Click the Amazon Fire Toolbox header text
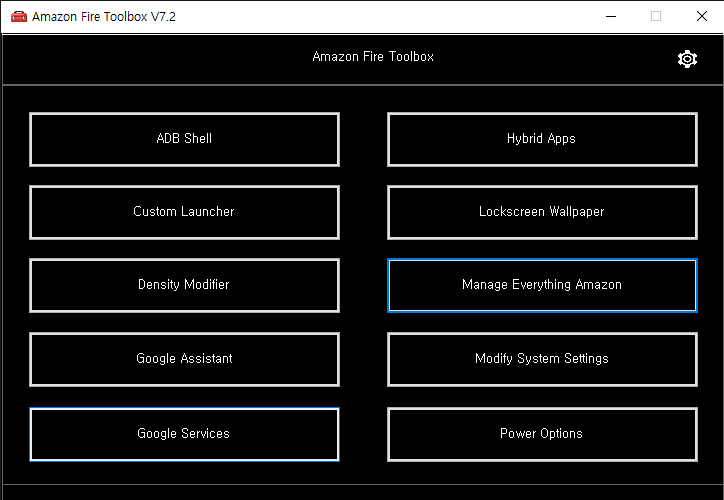Image resolution: width=724 pixels, height=500 pixels. [x=373, y=57]
